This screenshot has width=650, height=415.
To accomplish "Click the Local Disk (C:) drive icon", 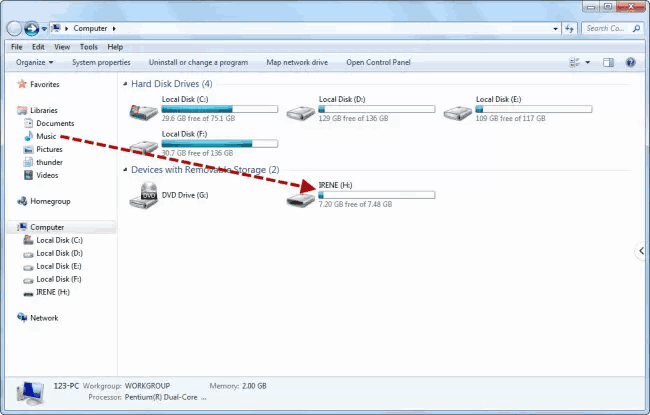I will click(x=144, y=111).
